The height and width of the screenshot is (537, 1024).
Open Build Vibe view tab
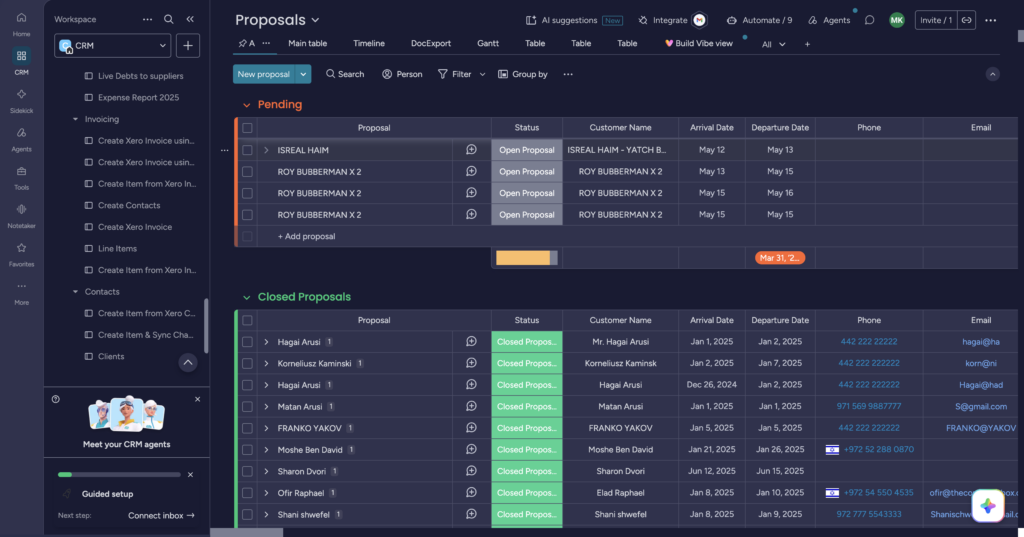[699, 44]
